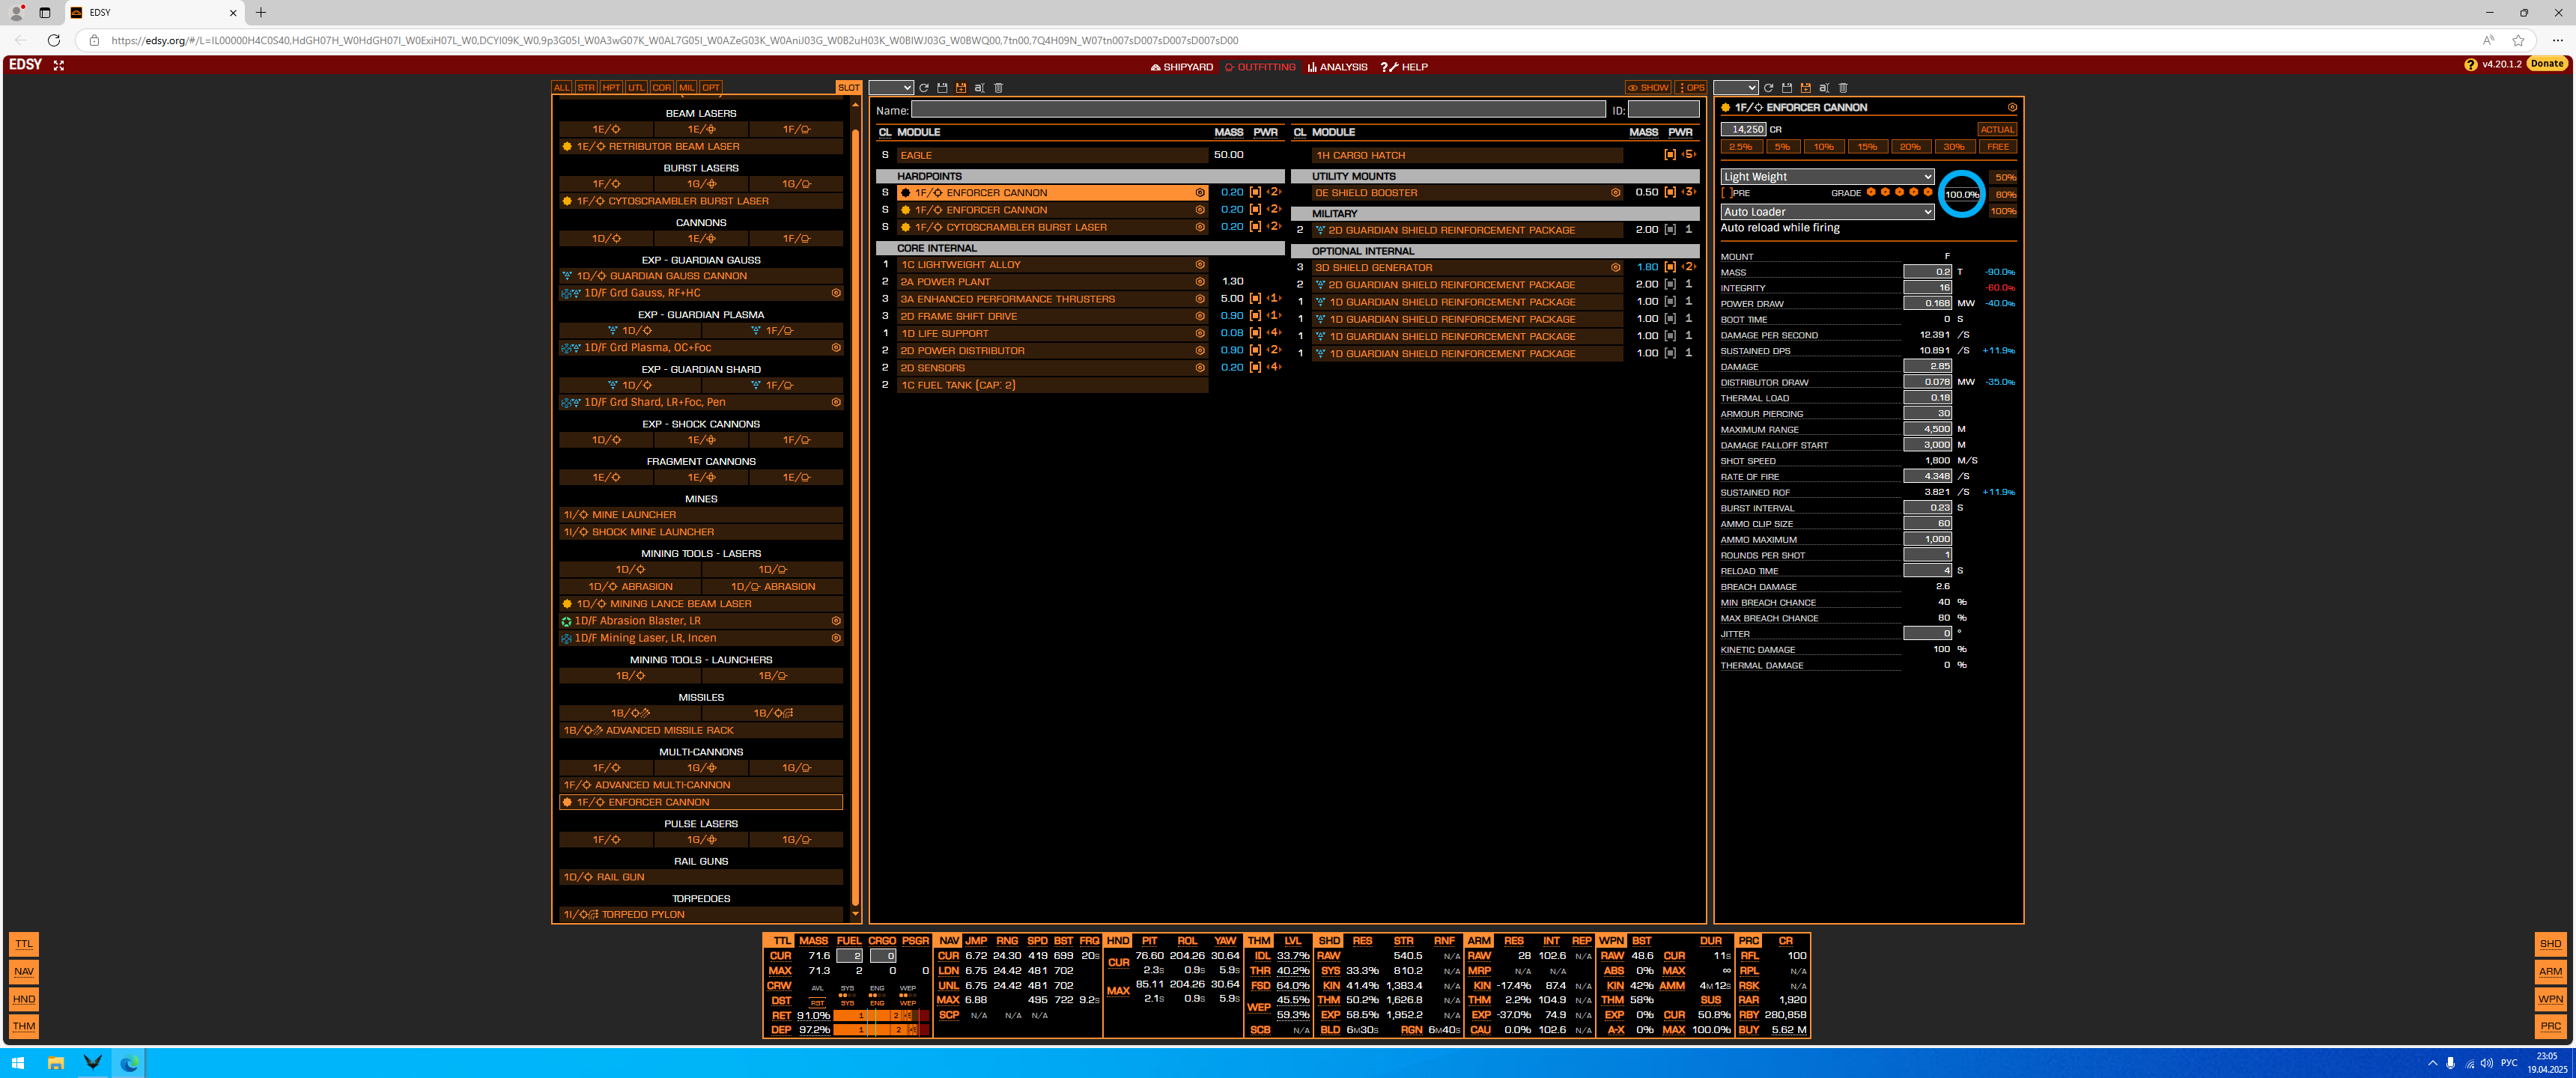Click the EDSY fullscreen expand icon
This screenshot has height=1078, width=2576.
59,65
